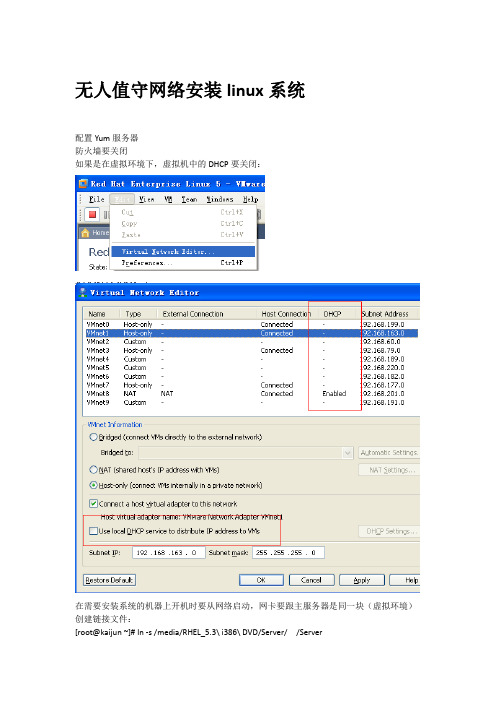The width and height of the screenshot is (496, 702).
Task: Click the NAT Settings button
Action: click(389, 470)
